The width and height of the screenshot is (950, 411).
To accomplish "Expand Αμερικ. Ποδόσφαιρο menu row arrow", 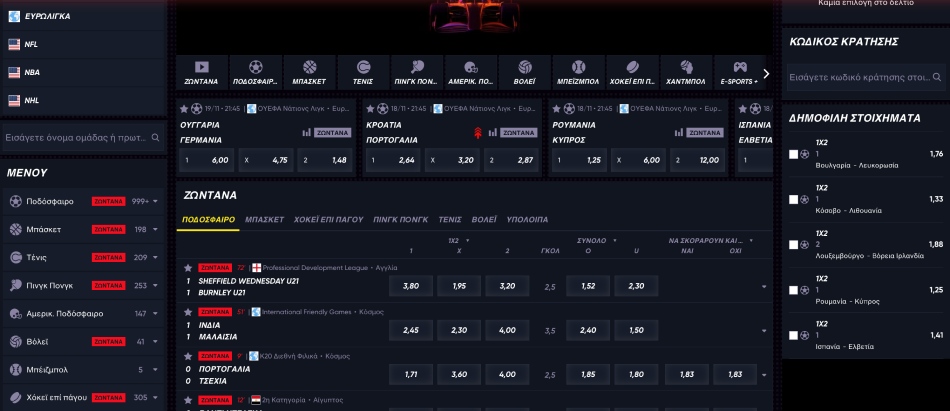I will (x=156, y=314).
